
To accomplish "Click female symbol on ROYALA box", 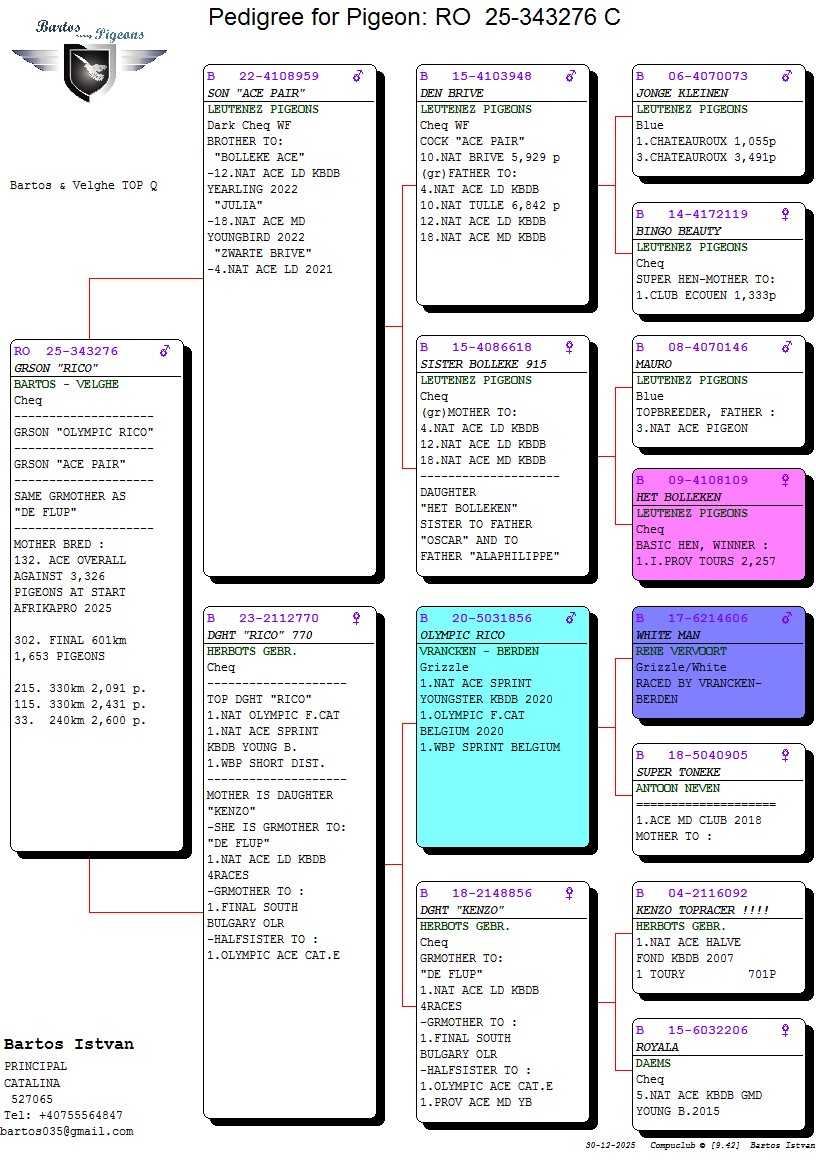I will tap(785, 1030).
